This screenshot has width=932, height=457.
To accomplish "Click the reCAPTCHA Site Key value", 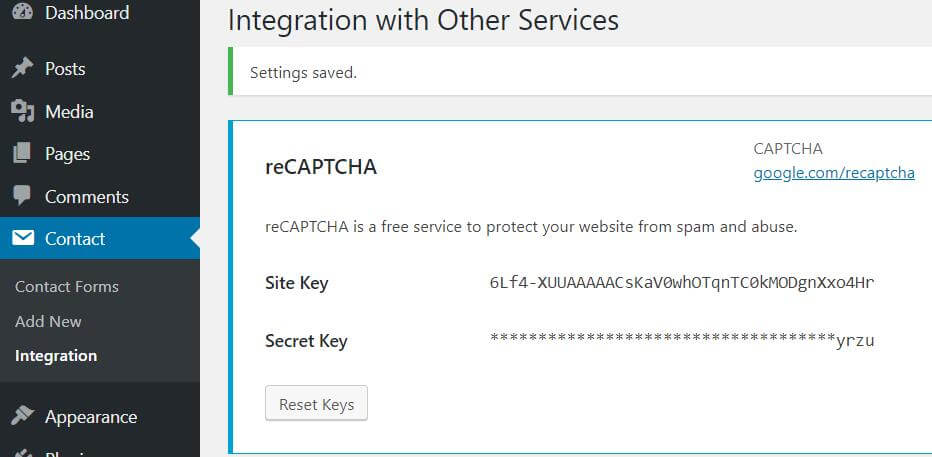I will [x=682, y=283].
